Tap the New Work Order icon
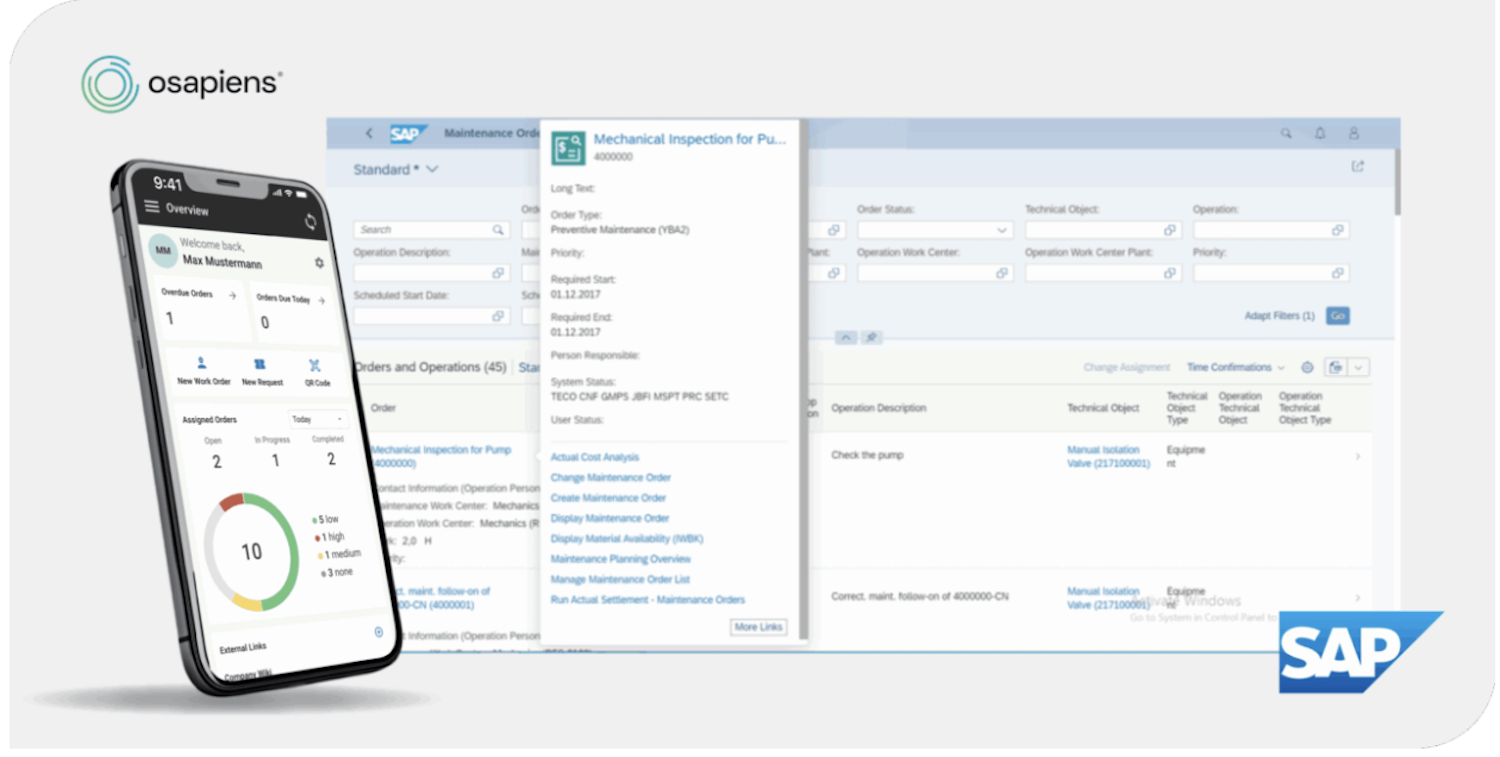Viewport: 1500px width, 757px height. [201, 364]
